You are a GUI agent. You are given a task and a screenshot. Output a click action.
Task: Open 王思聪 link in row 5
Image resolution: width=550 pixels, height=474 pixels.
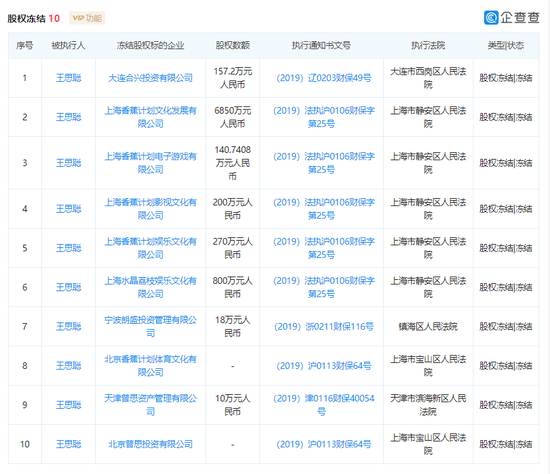[68, 248]
